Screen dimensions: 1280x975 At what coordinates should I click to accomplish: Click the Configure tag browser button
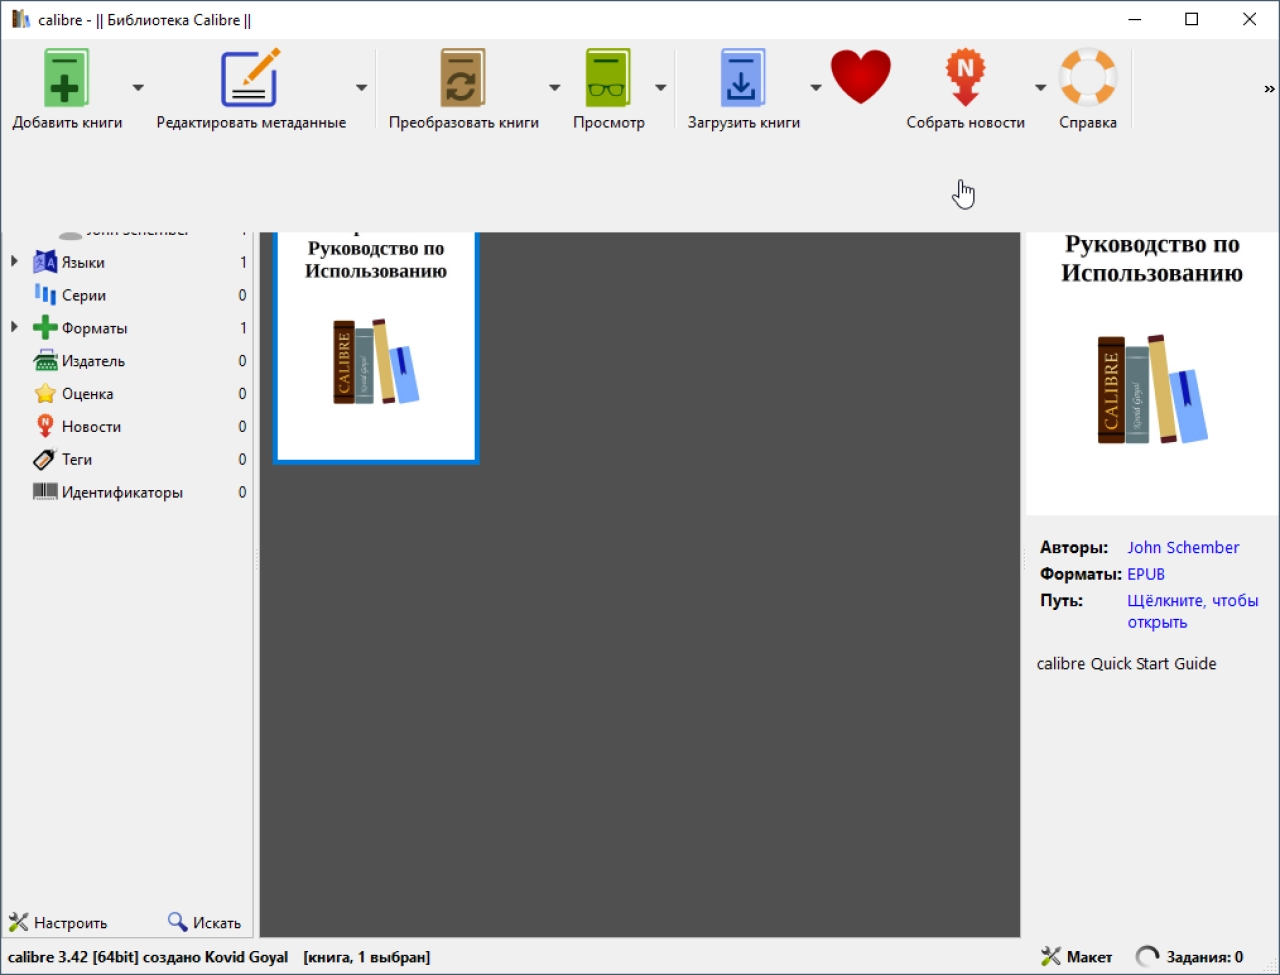coord(58,922)
